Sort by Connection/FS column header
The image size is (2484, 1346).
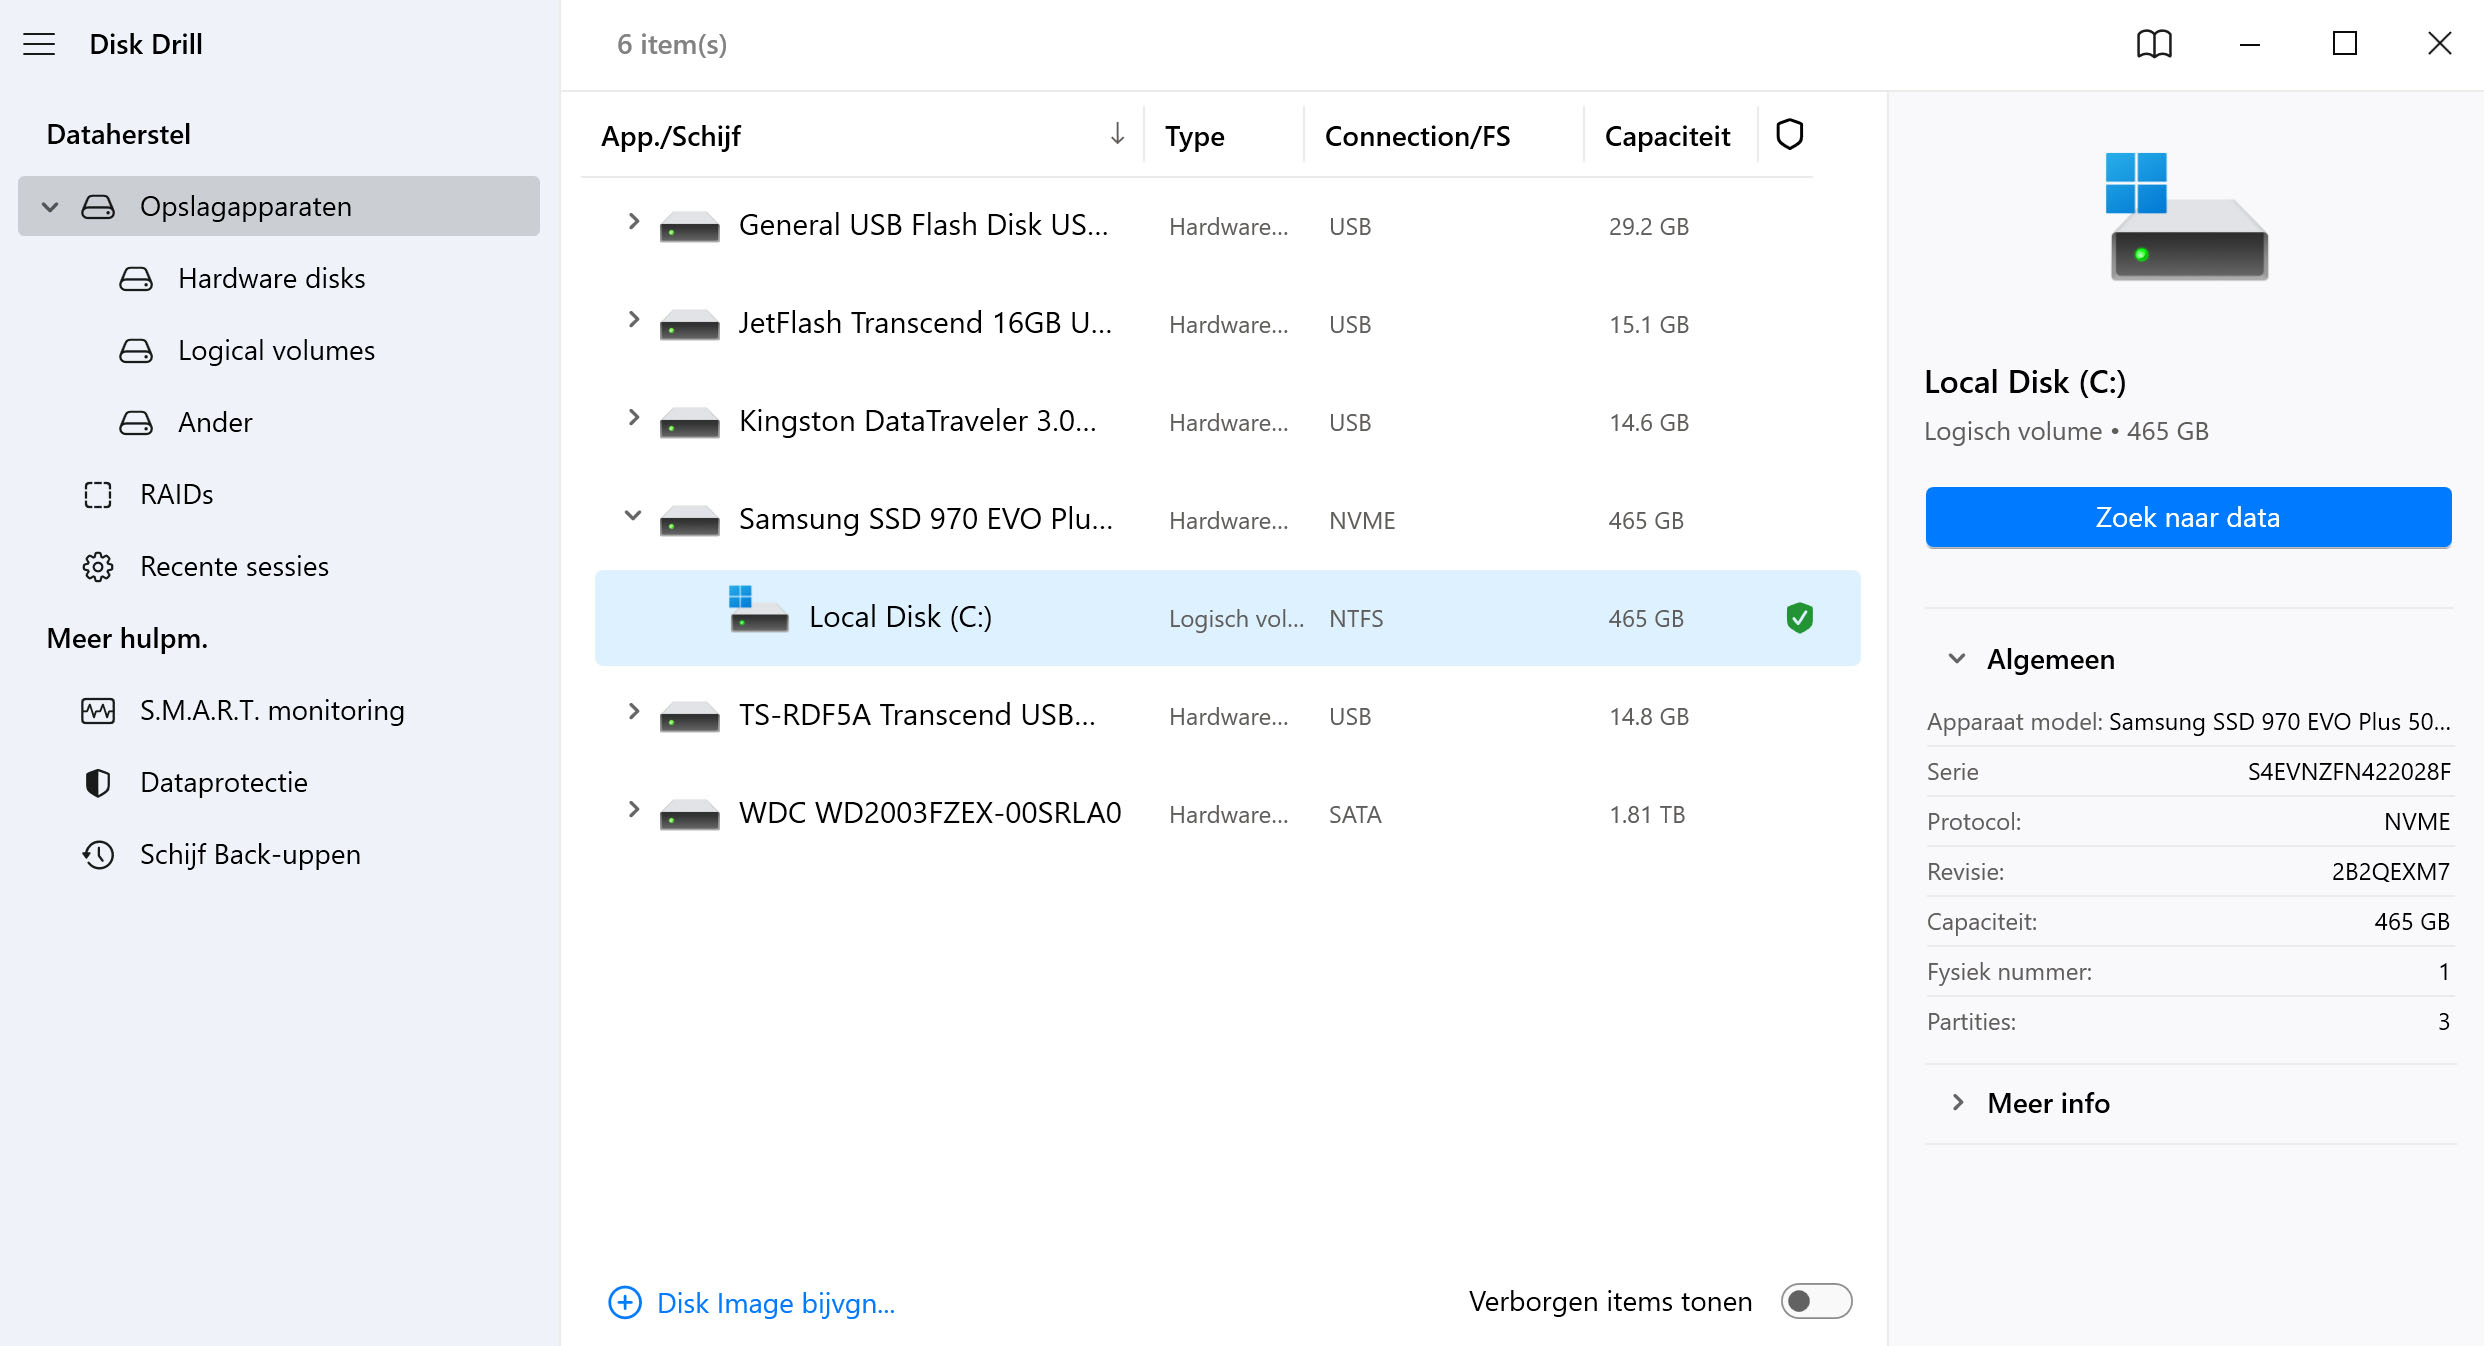tap(1417, 136)
